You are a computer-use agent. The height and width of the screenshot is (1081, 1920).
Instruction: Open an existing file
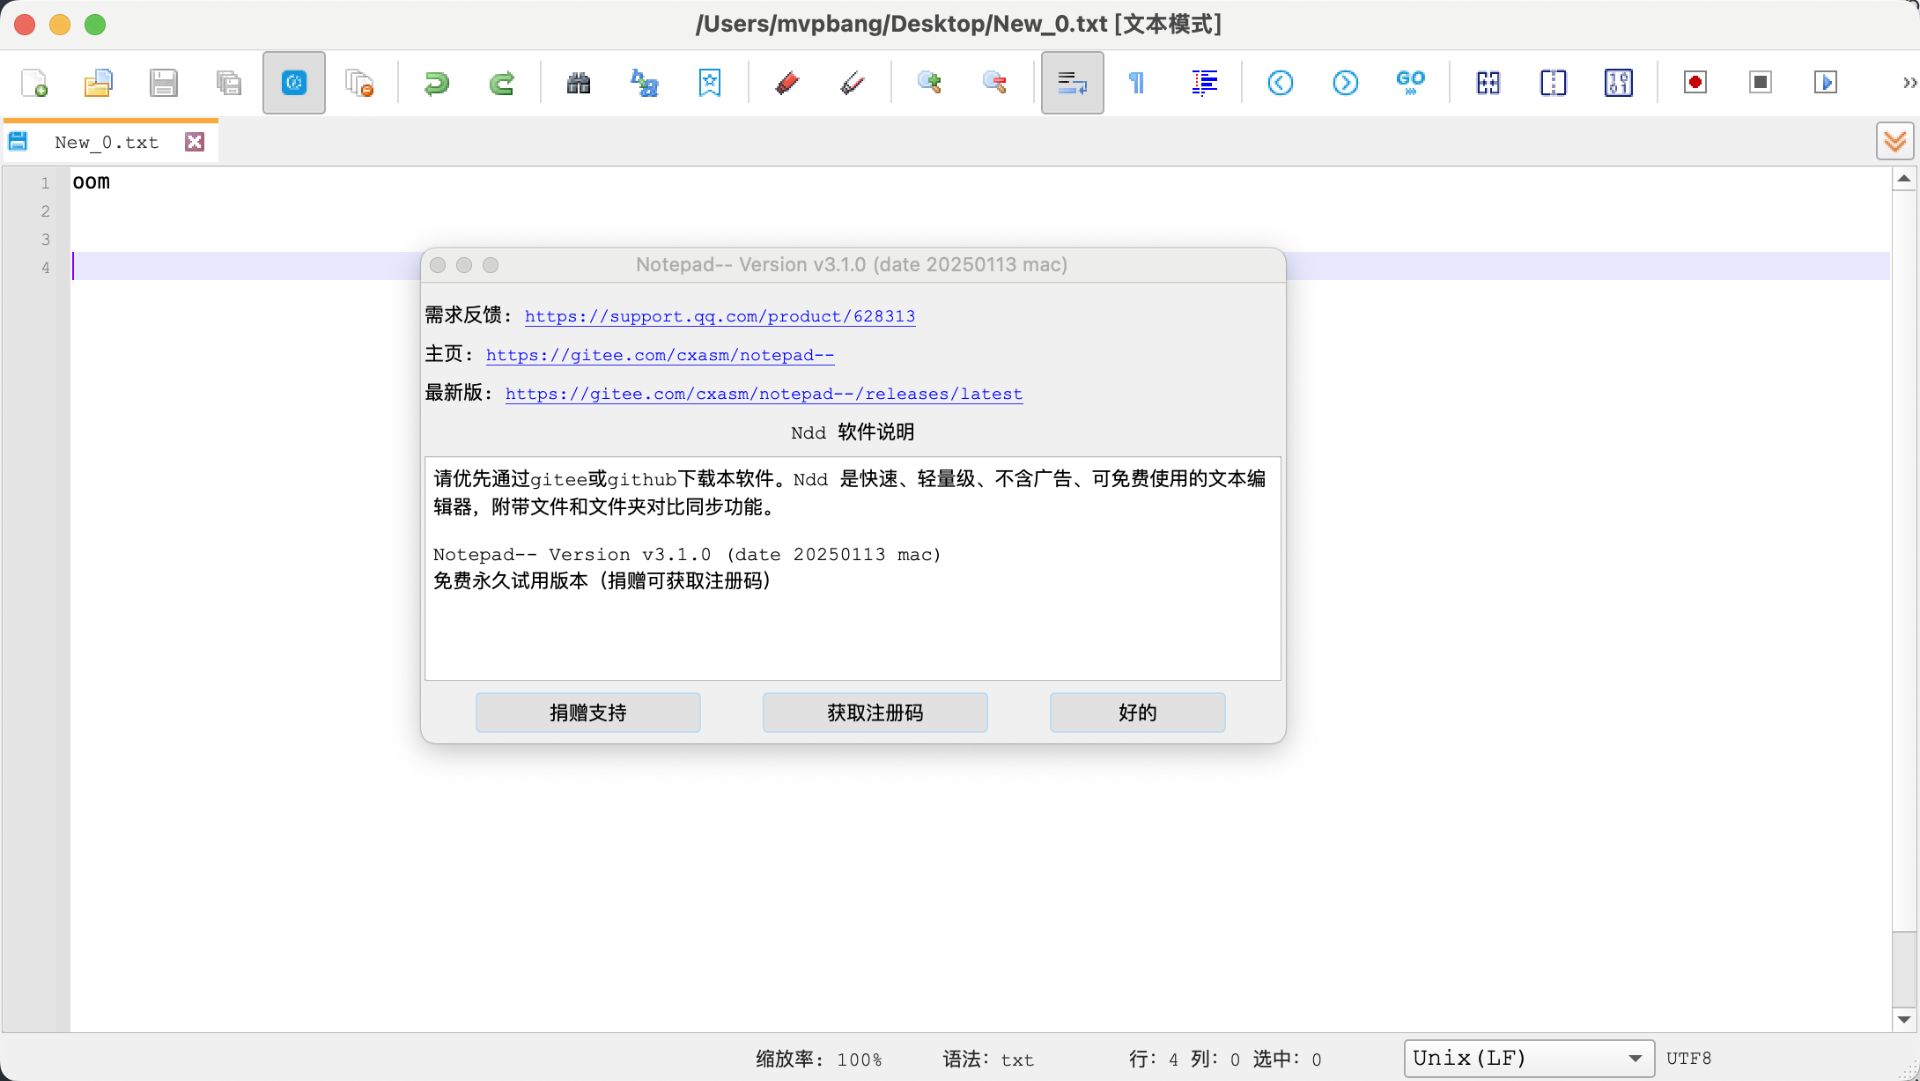pos(98,83)
